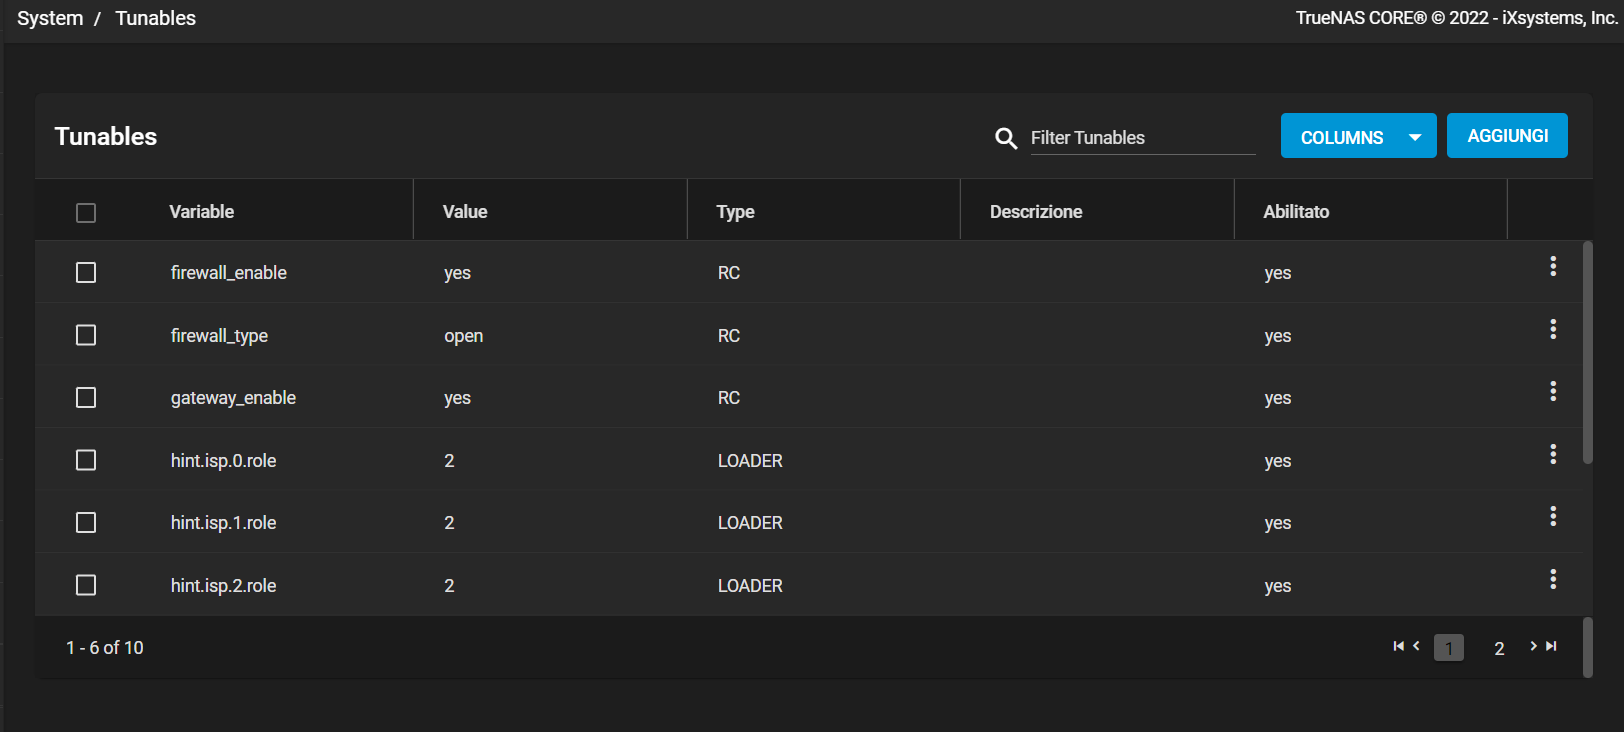Viewport: 1624px width, 732px height.
Task: Sort by Descrizione column header
Action: pos(1036,212)
